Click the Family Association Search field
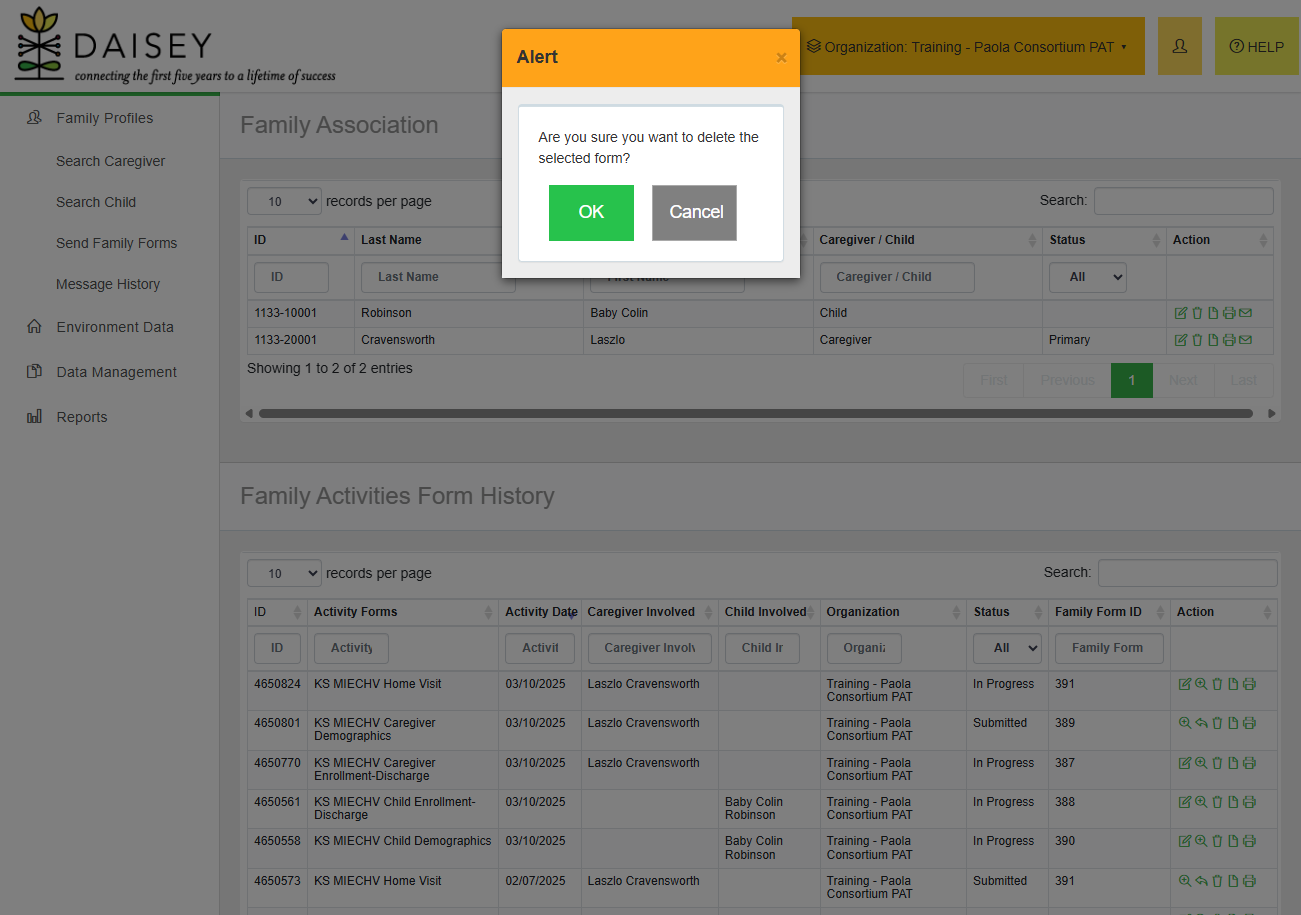This screenshot has width=1301, height=915. coord(1183,201)
